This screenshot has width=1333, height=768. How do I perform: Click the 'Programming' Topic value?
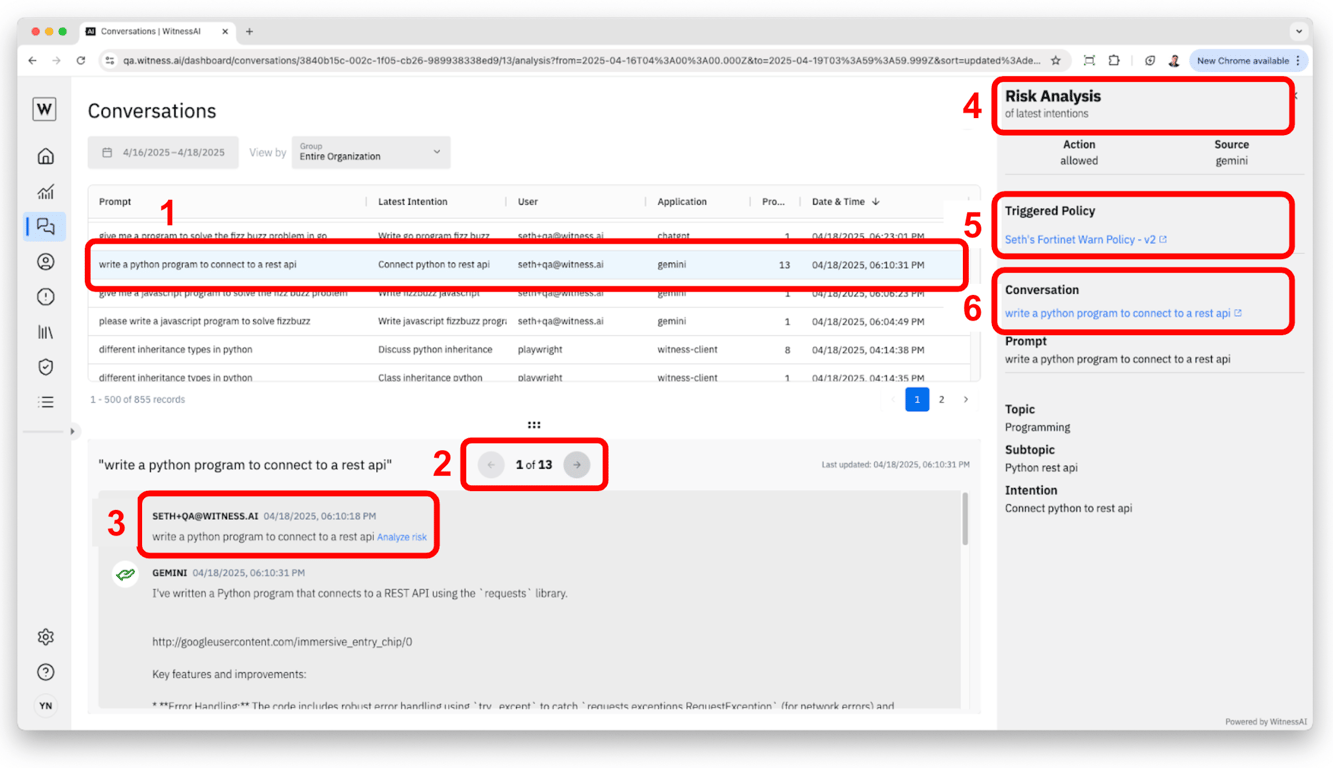1037,427
